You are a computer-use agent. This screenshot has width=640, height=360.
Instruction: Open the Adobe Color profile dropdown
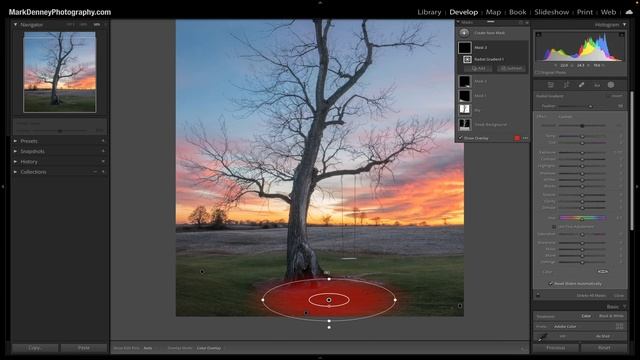coord(565,327)
